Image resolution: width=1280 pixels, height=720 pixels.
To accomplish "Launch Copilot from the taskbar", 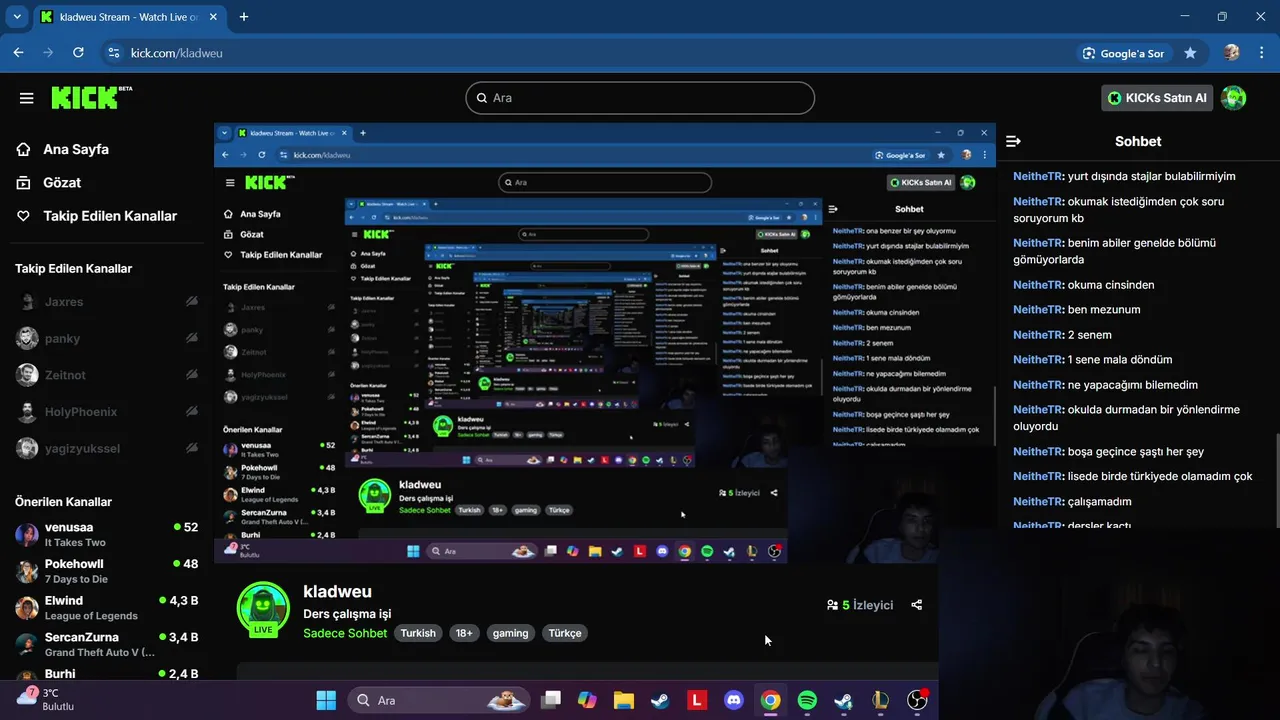I will click(587, 700).
